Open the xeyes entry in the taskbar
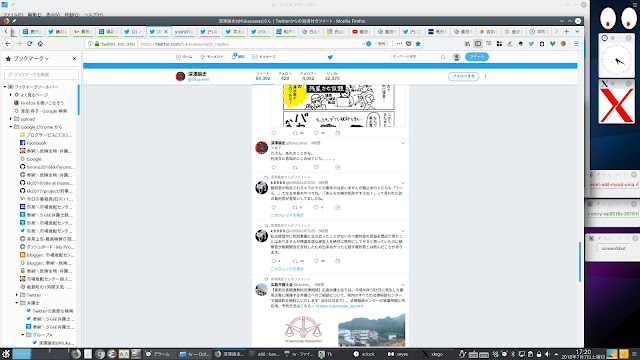 pyautogui.click(x=398, y=354)
